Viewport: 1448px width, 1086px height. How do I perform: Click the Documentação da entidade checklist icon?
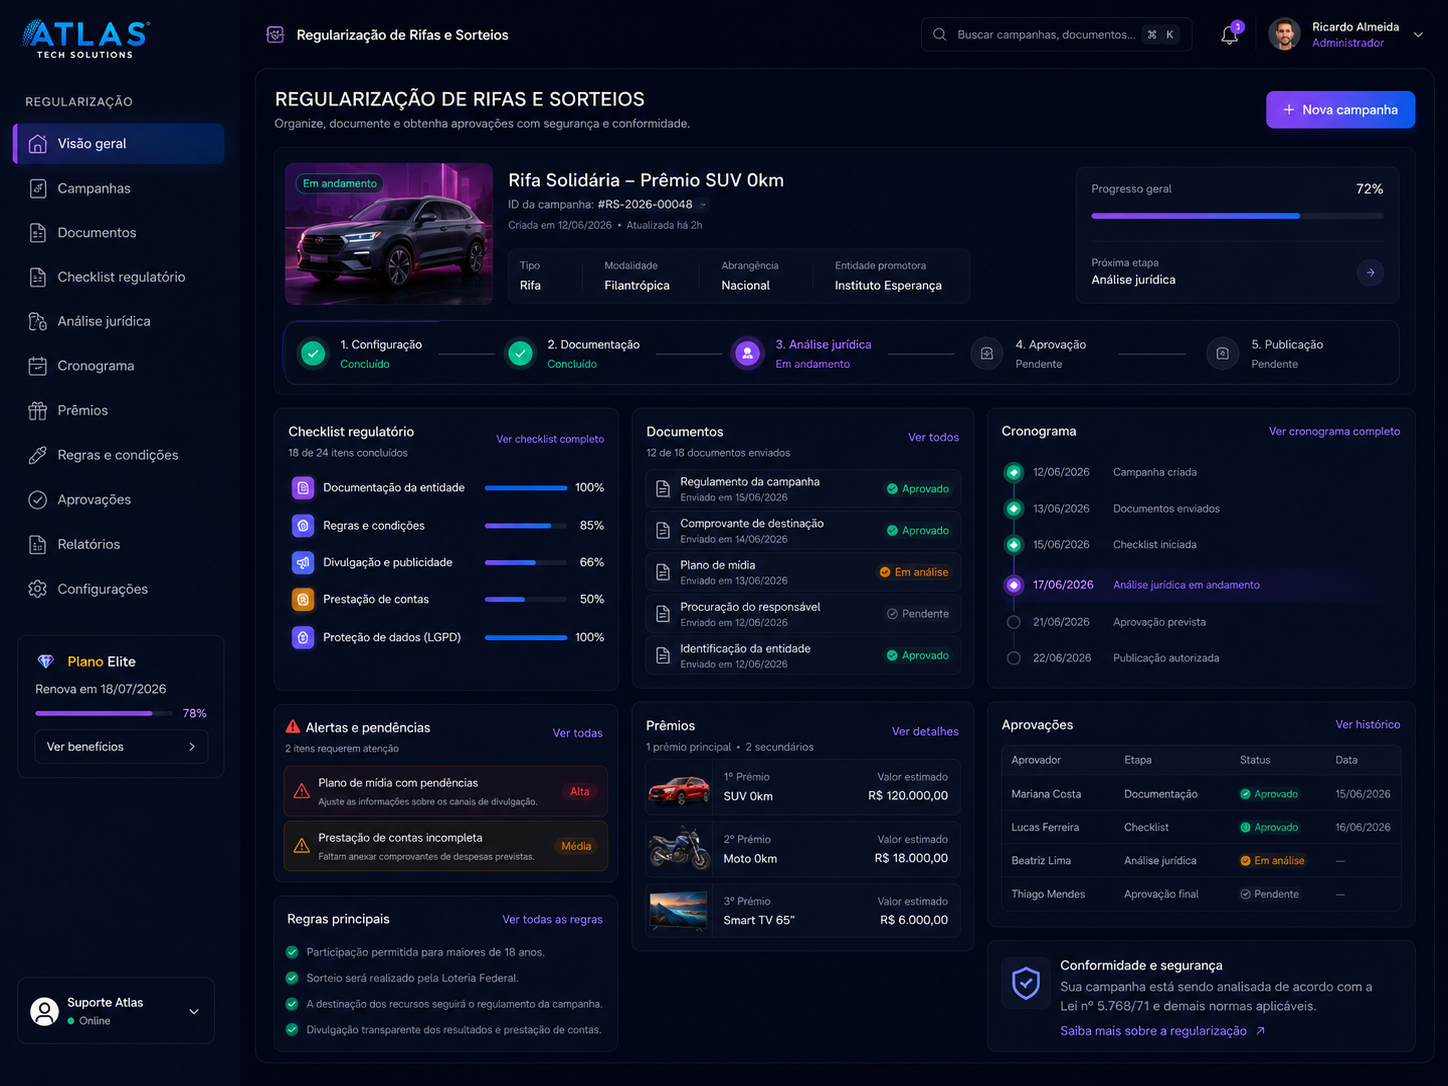[303, 488]
